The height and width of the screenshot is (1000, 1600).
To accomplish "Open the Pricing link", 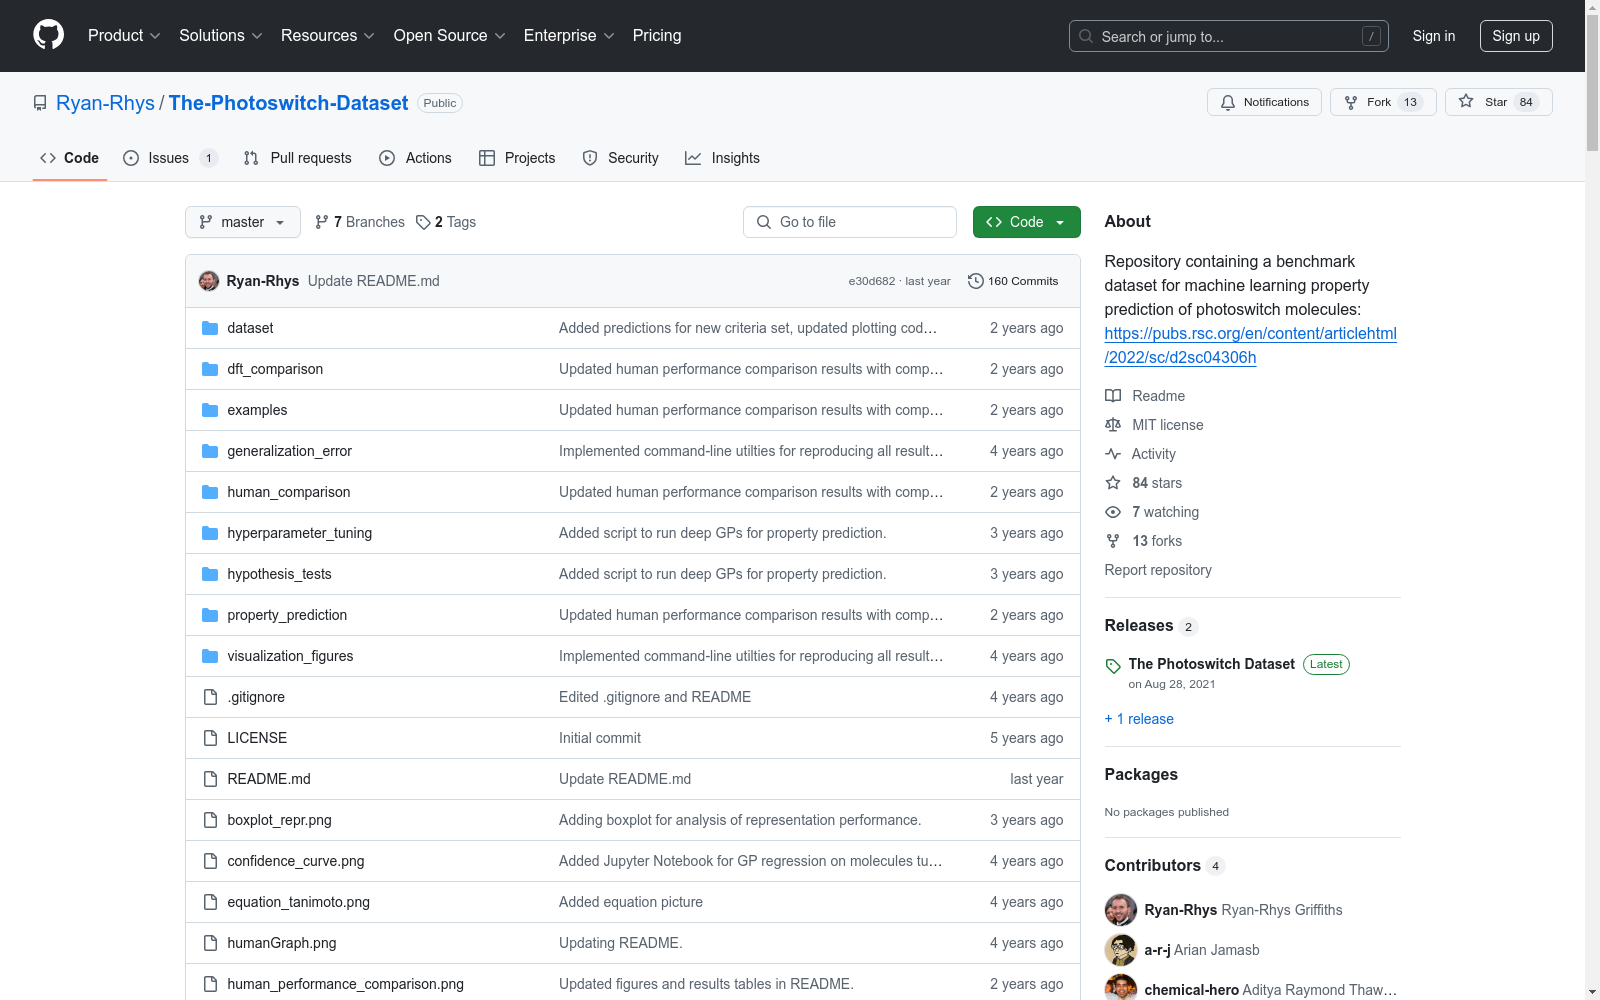I will coord(657,35).
